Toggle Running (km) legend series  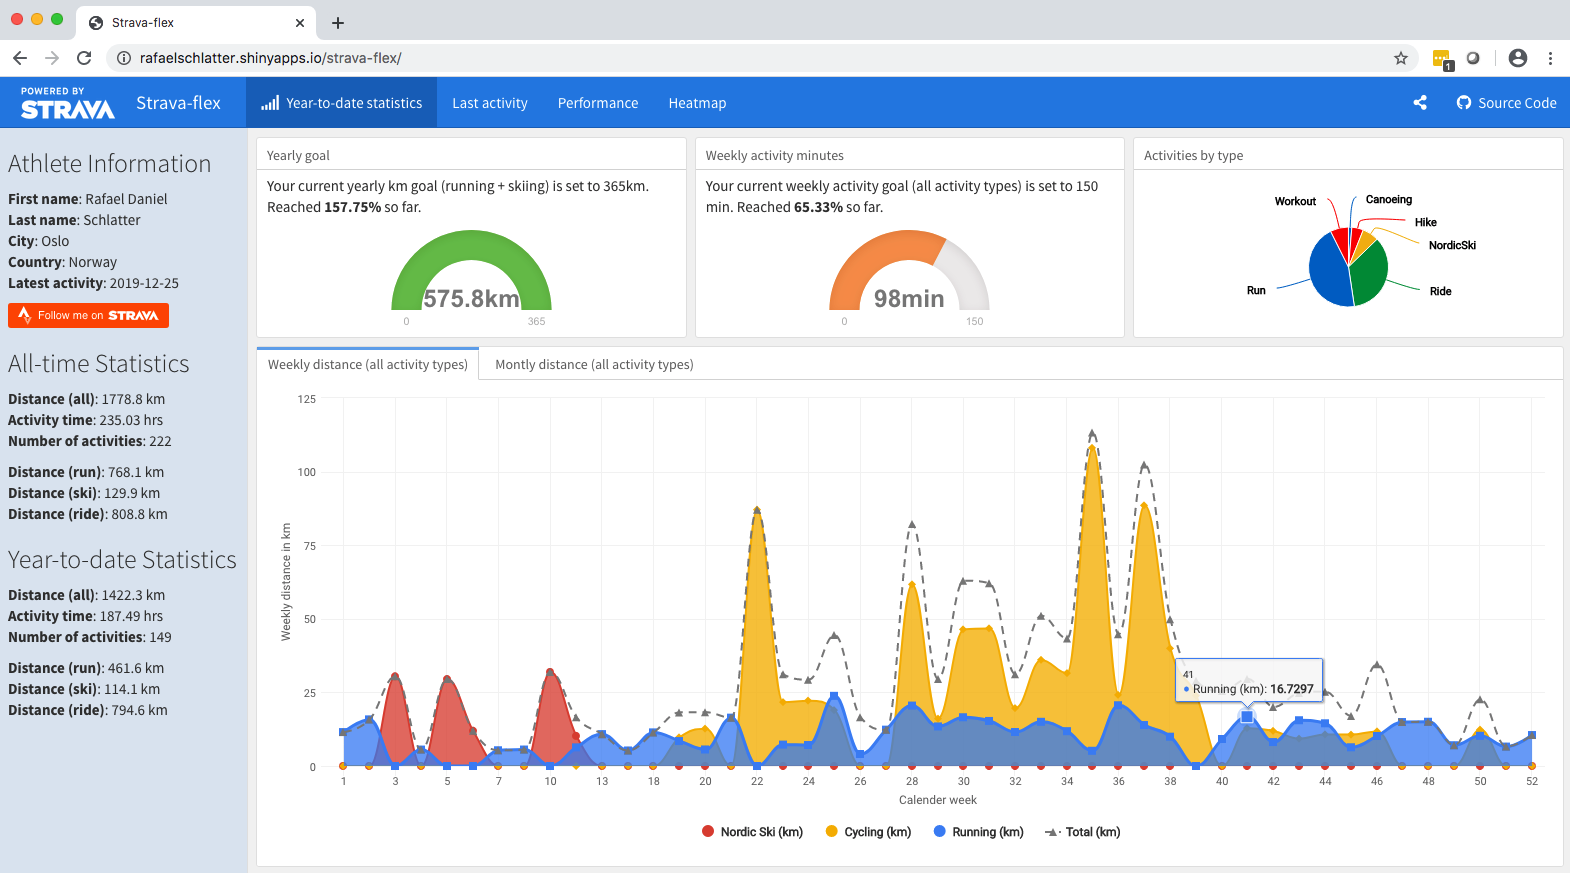[978, 832]
